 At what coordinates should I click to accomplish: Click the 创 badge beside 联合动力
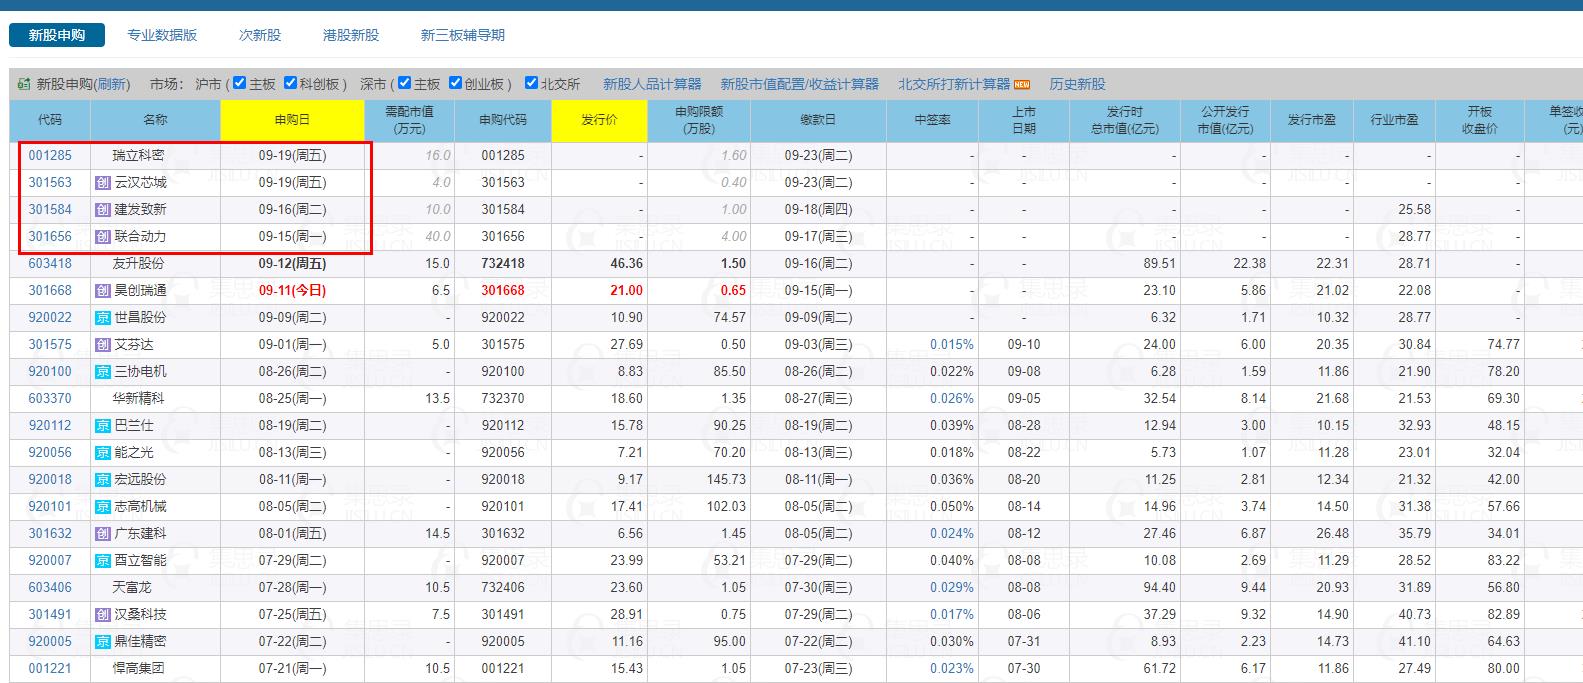[x=102, y=237]
